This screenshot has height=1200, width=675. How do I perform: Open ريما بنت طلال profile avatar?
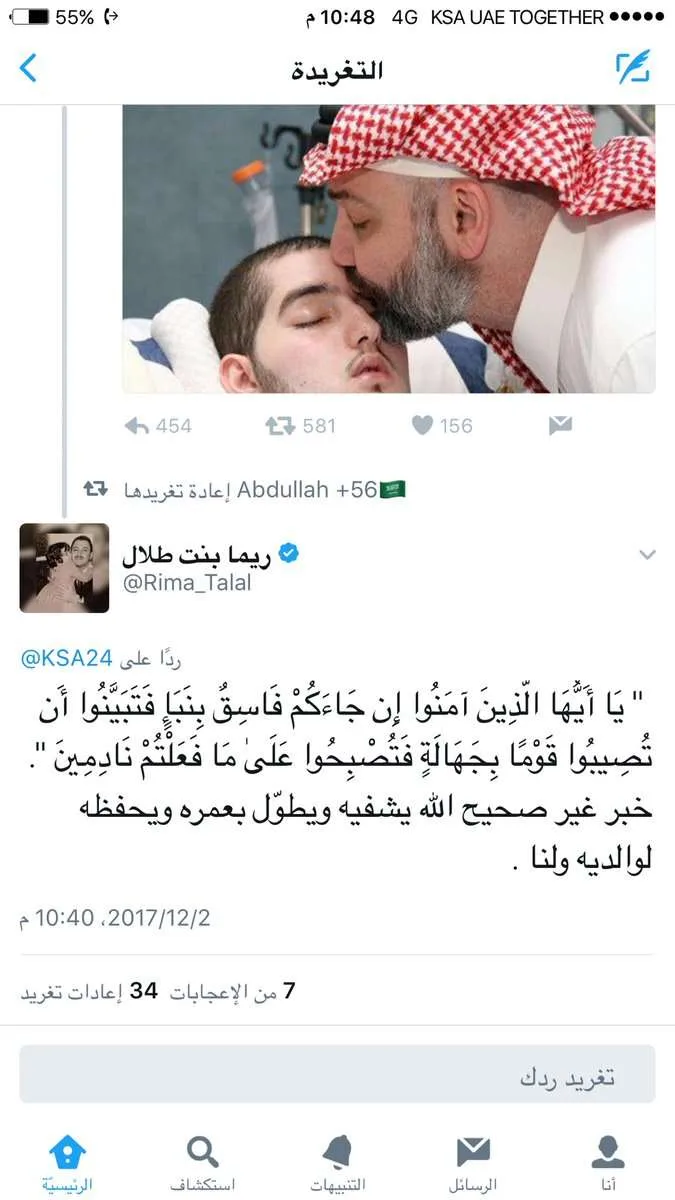64,568
